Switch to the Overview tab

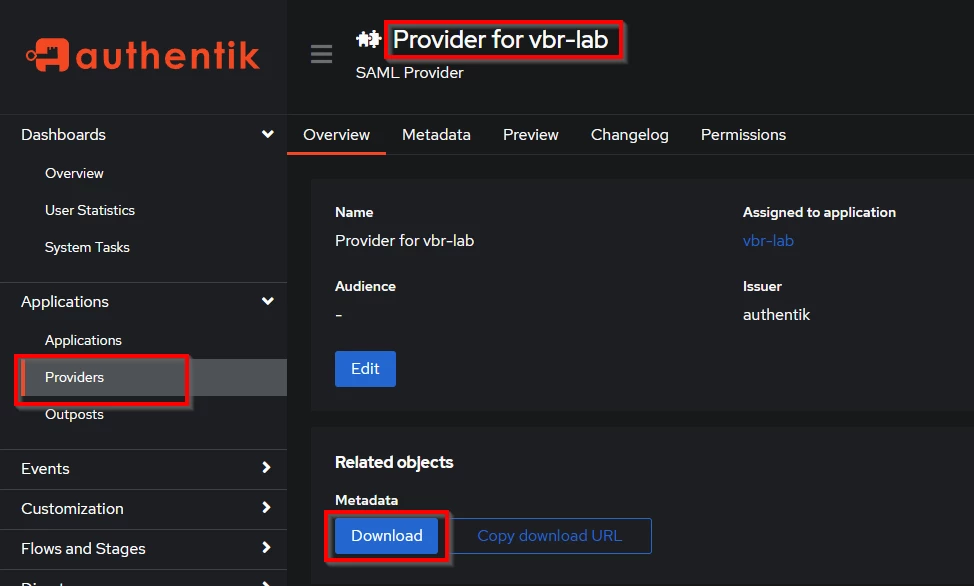pos(336,135)
